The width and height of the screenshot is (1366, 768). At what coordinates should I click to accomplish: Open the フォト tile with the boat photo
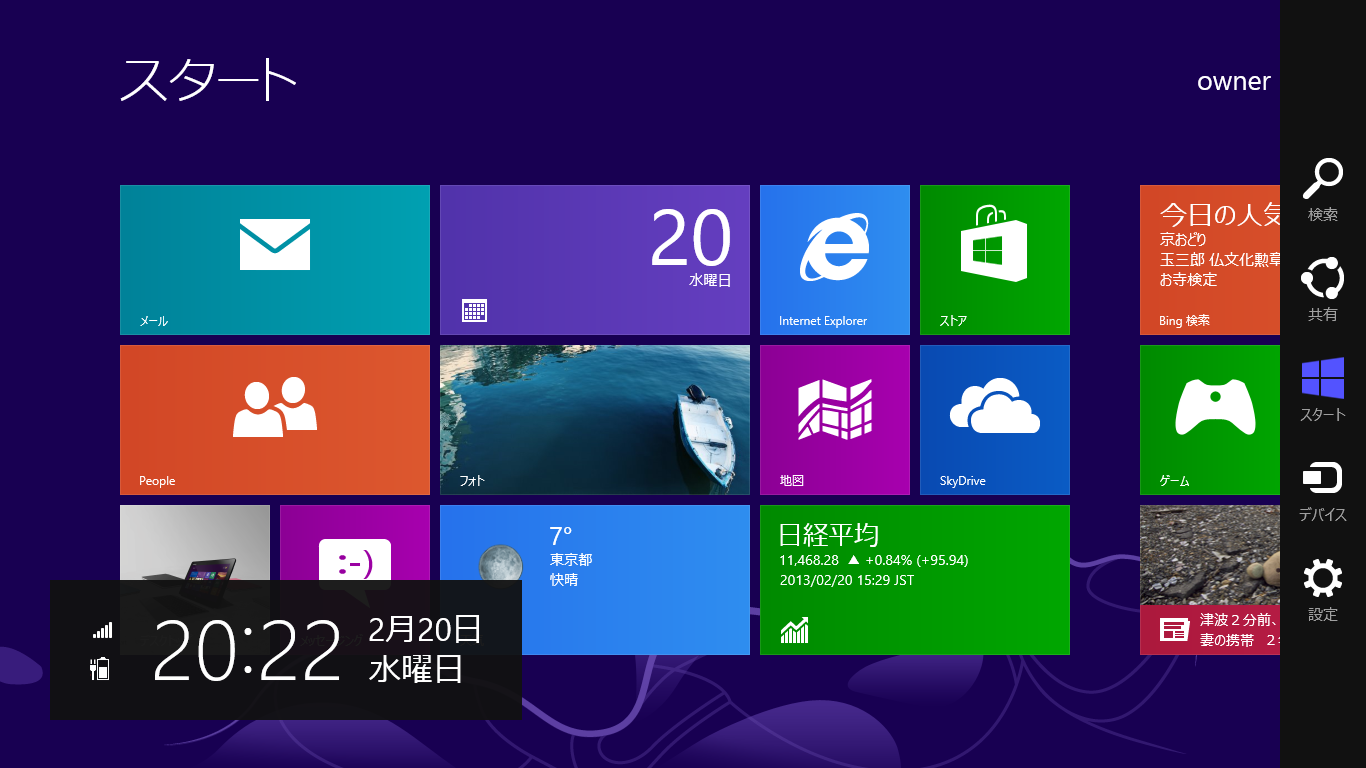click(595, 420)
